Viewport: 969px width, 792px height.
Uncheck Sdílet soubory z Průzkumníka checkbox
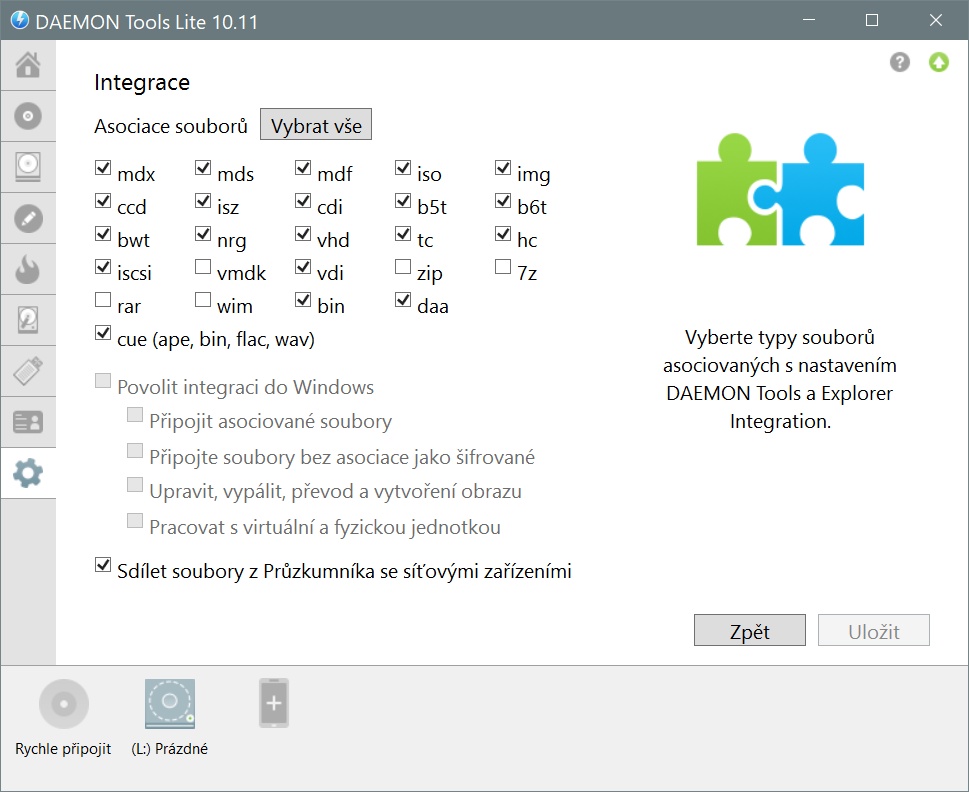point(103,565)
